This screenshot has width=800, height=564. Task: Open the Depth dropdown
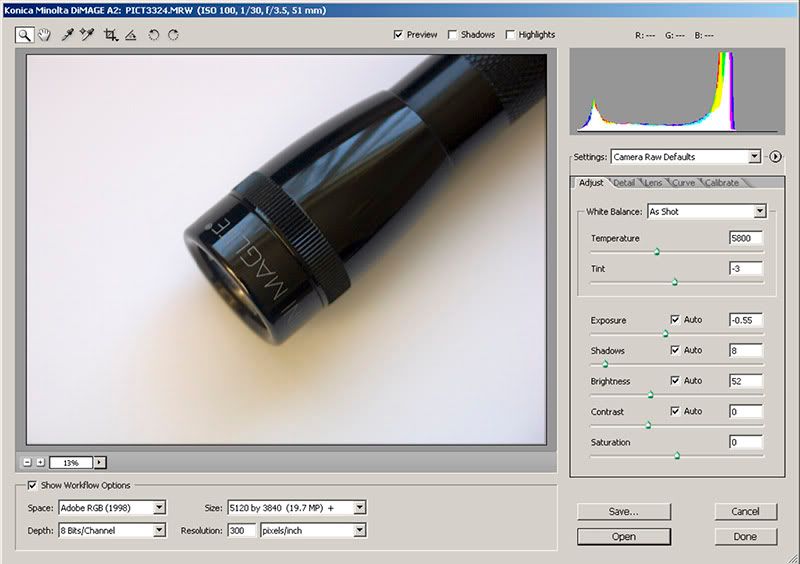coord(112,530)
